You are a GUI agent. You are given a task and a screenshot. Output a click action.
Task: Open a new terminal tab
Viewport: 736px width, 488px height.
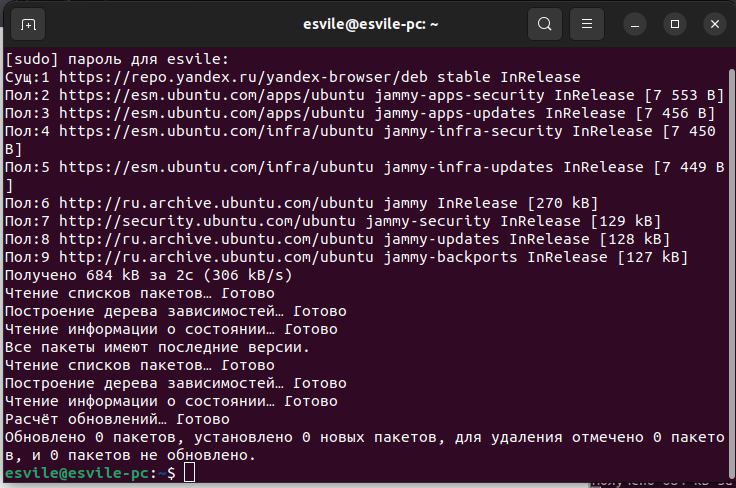pos(28,24)
